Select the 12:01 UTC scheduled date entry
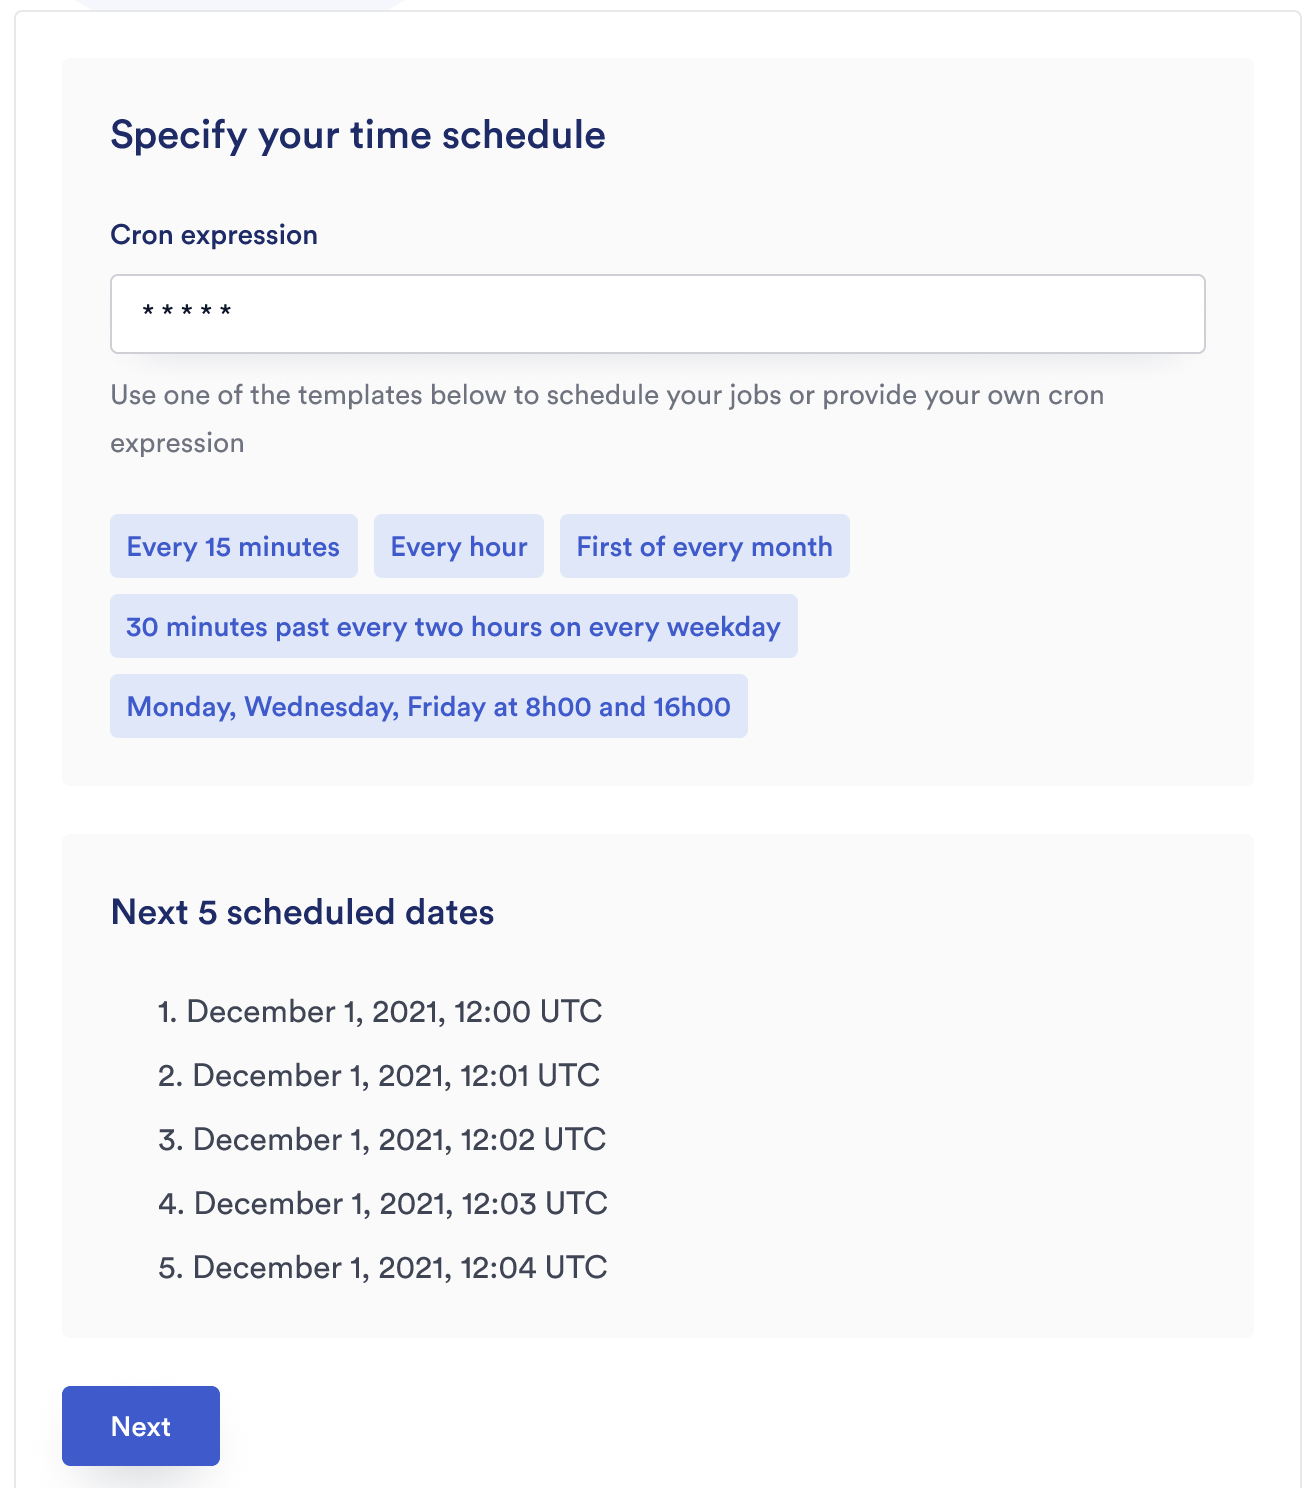1308x1488 pixels. pos(396,1075)
